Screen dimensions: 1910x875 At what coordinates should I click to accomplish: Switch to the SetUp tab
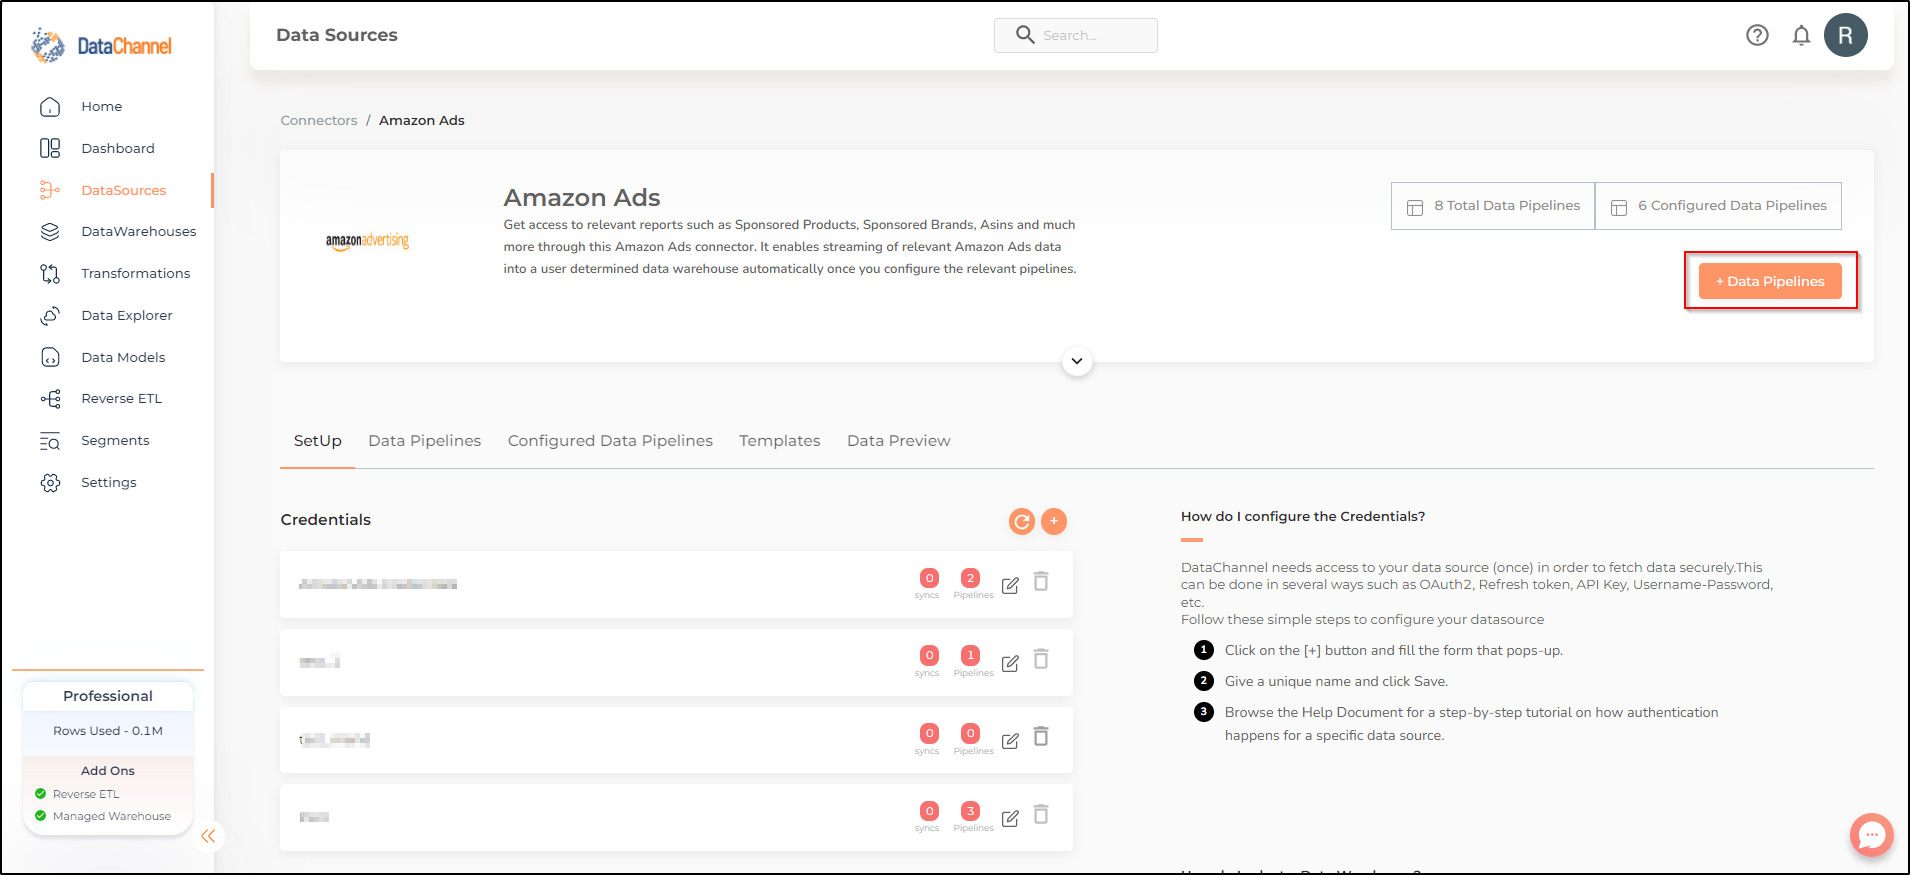click(x=317, y=441)
